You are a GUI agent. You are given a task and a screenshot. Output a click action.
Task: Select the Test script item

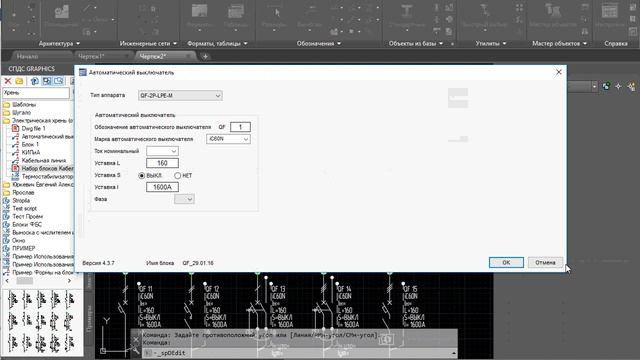point(24,209)
